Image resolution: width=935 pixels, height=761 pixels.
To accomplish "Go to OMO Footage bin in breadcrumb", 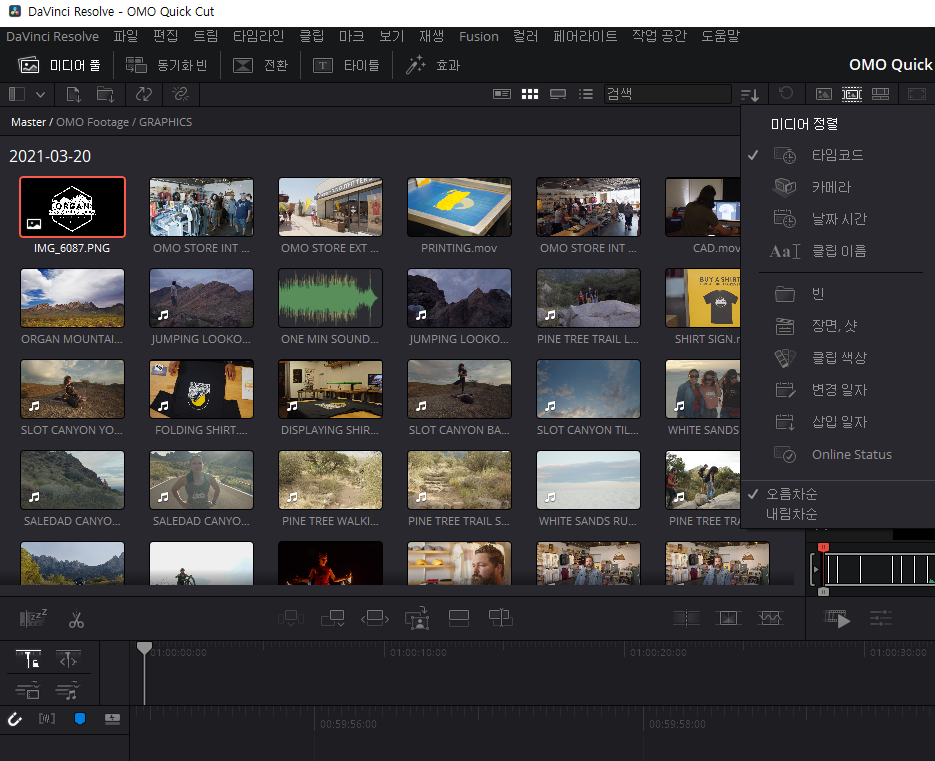I will [x=92, y=122].
